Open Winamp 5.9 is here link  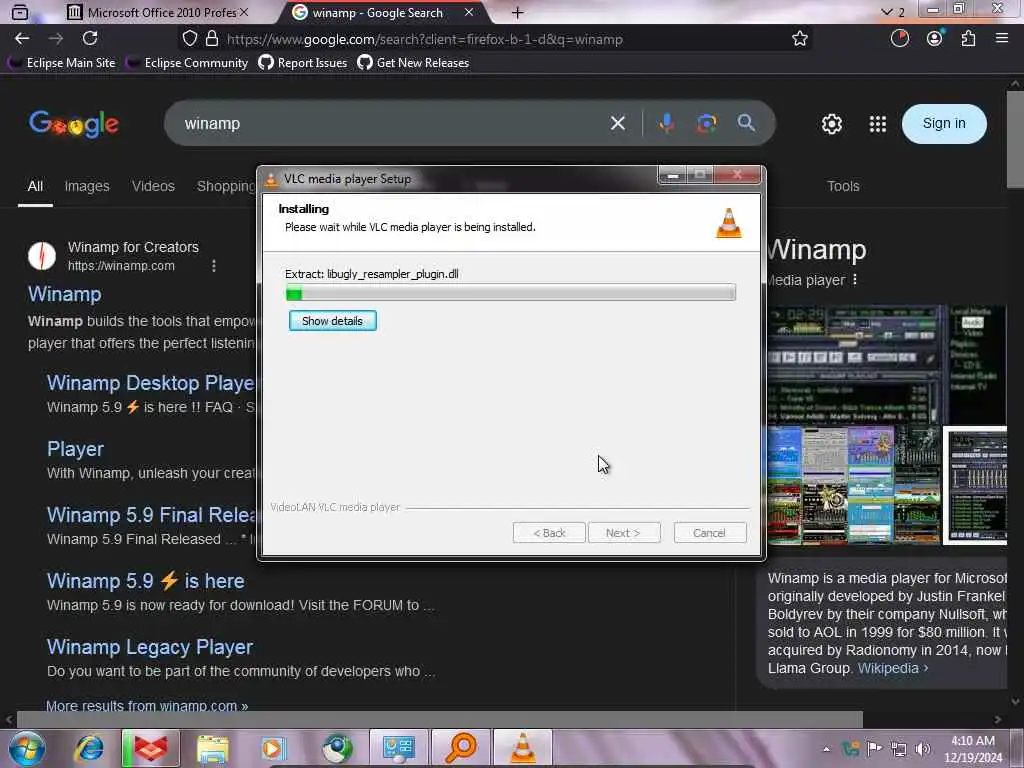[146, 581]
